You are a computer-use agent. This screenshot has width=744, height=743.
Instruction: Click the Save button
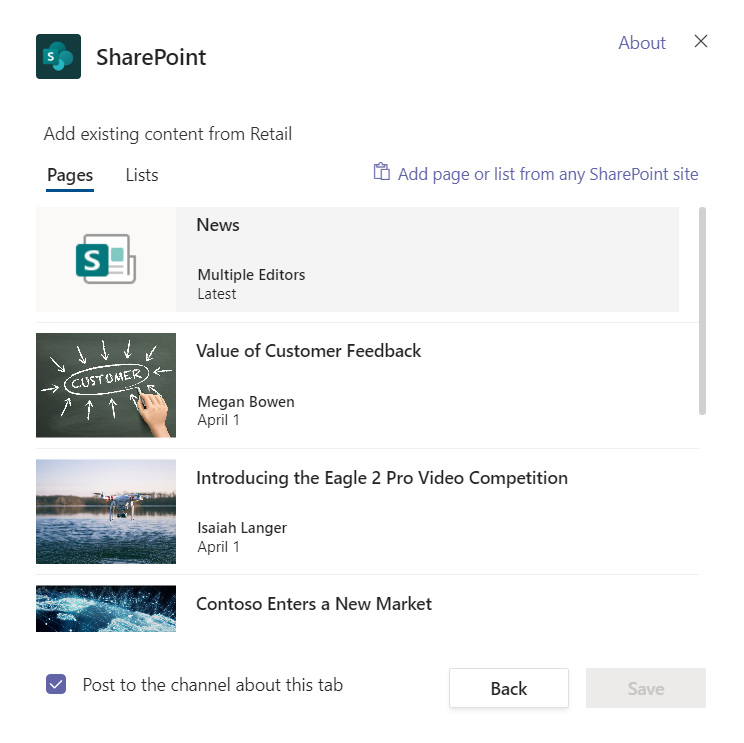646,688
